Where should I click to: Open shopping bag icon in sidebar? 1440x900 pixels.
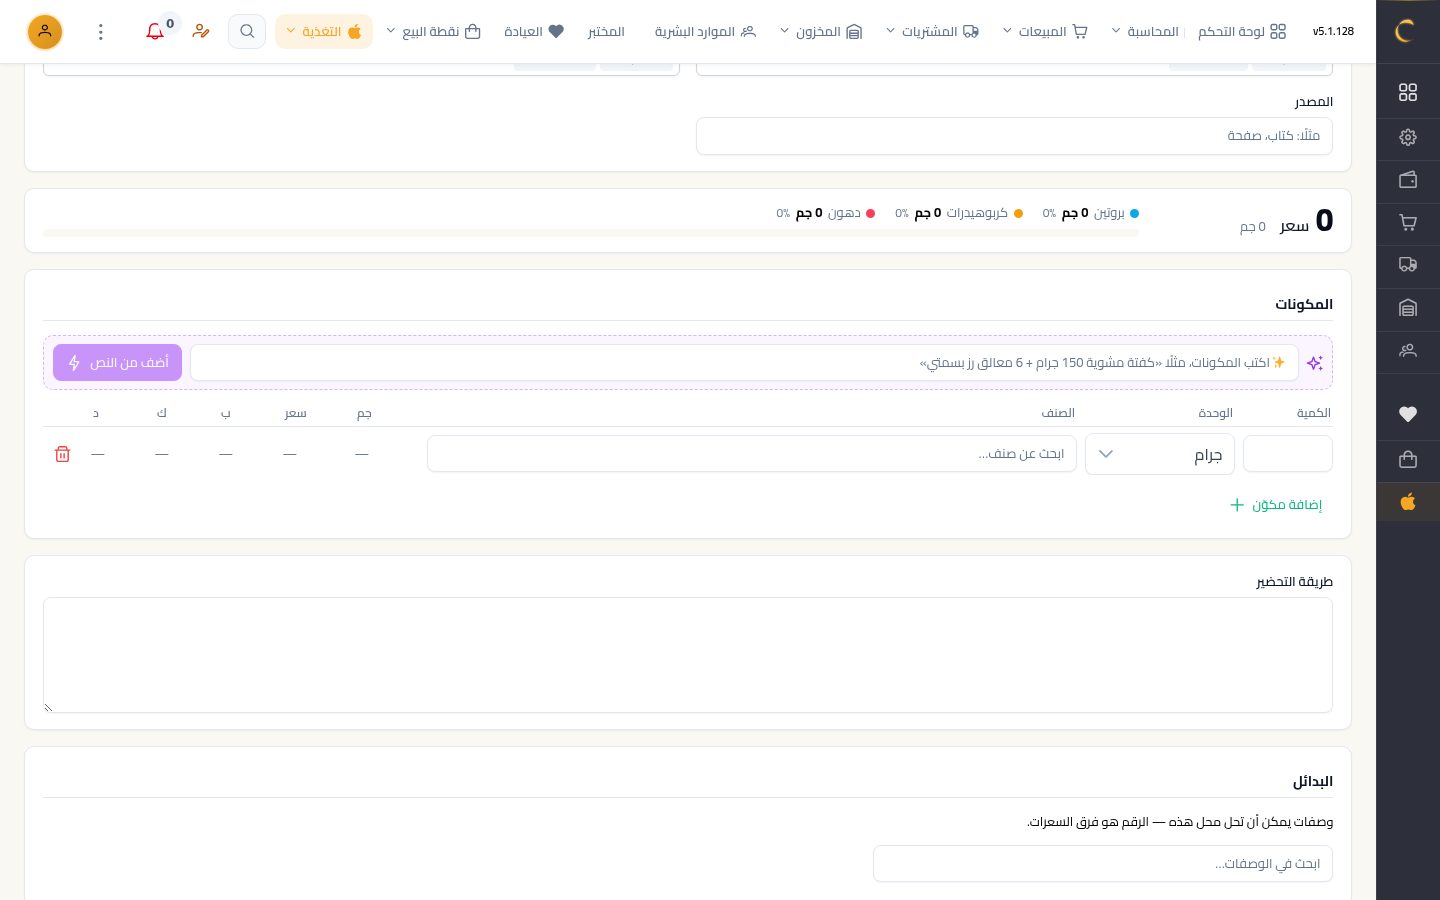1408,459
